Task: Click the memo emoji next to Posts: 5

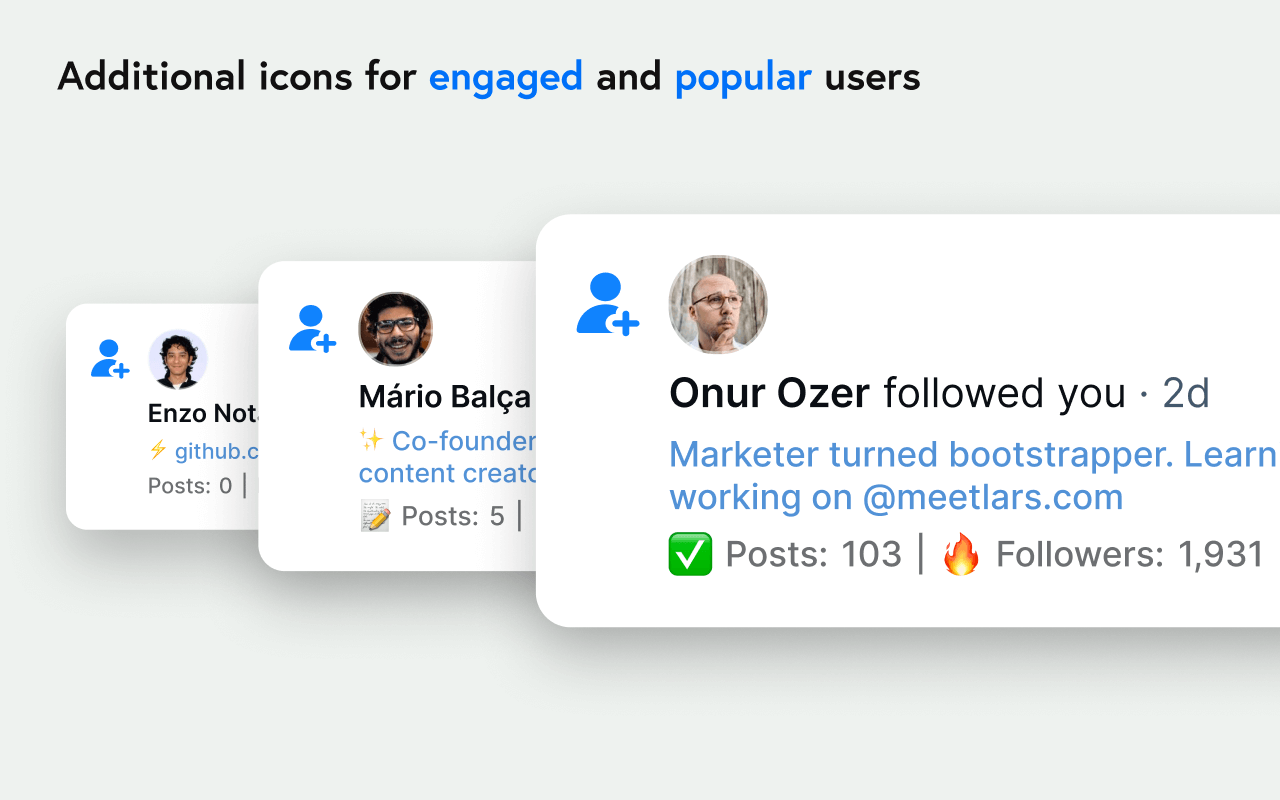Action: (x=375, y=516)
